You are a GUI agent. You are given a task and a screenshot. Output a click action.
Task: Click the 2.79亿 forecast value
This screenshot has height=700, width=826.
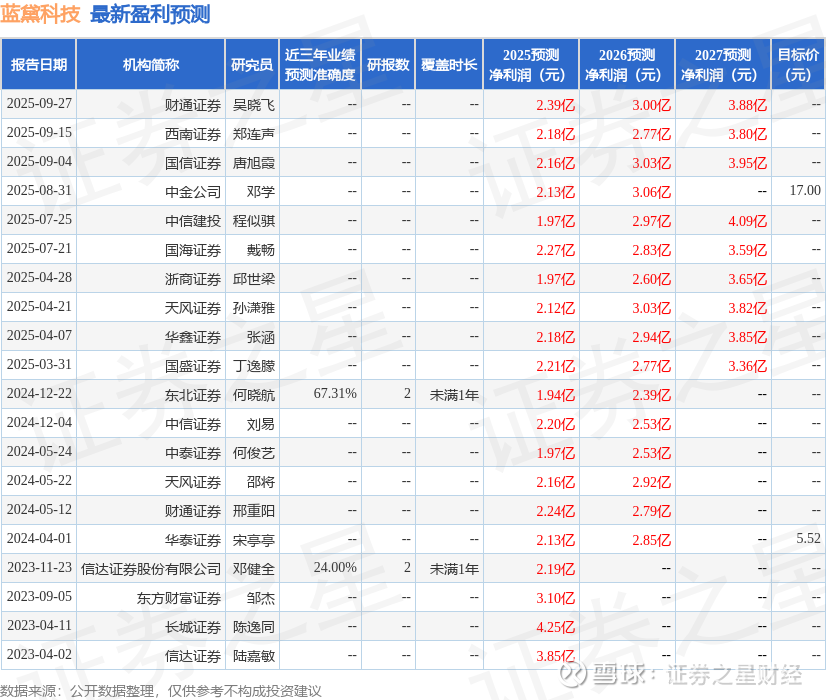pos(652,511)
